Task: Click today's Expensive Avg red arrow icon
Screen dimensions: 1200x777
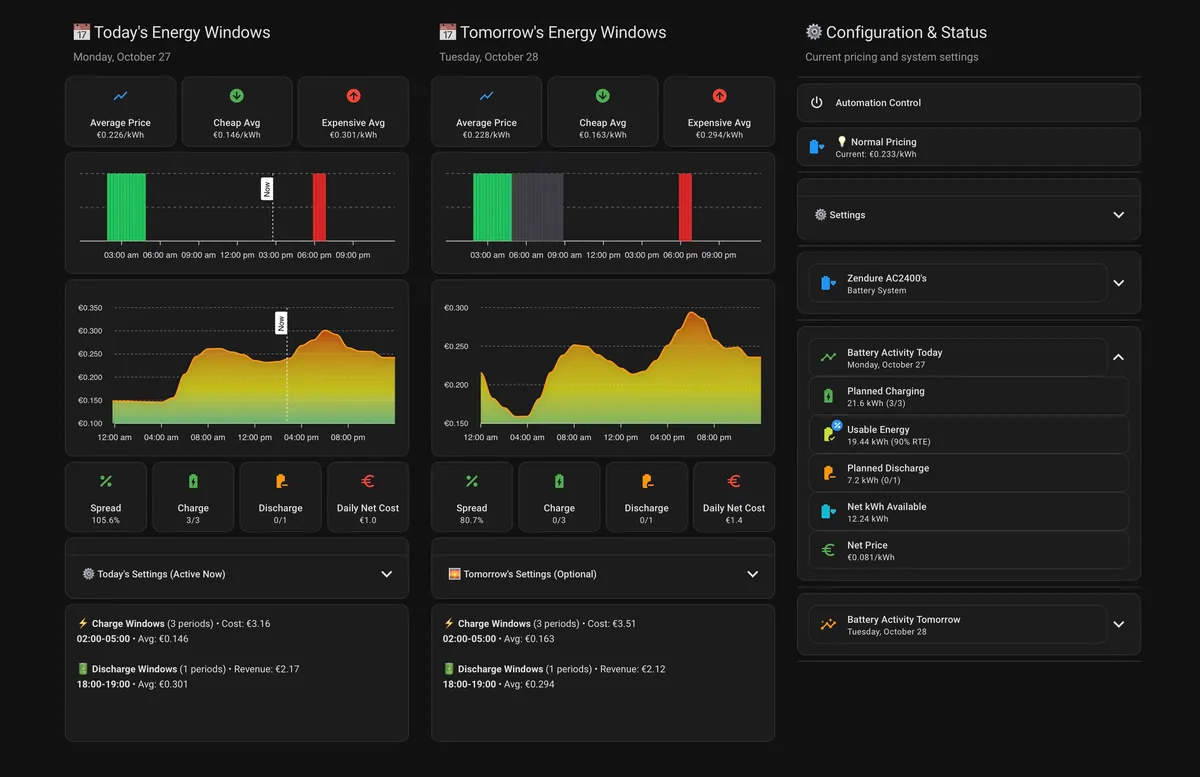Action: [353, 96]
